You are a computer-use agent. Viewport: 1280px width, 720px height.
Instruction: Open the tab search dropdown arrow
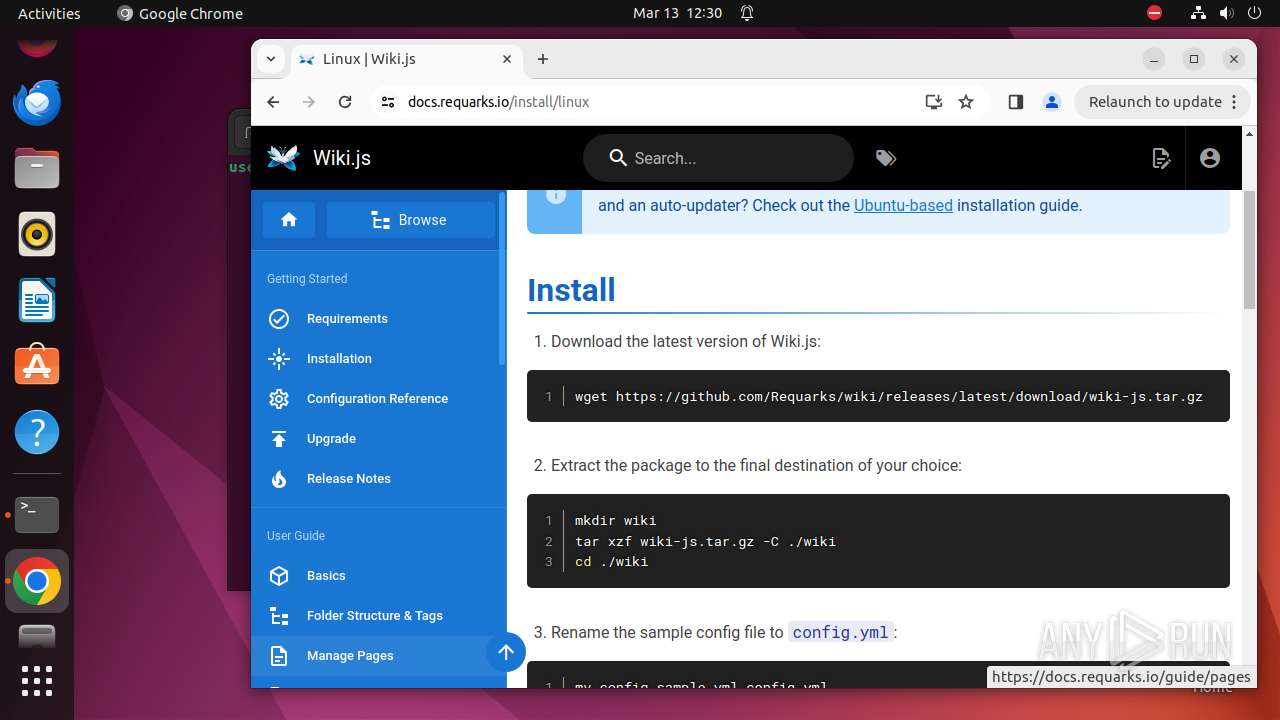pyautogui.click(x=270, y=59)
